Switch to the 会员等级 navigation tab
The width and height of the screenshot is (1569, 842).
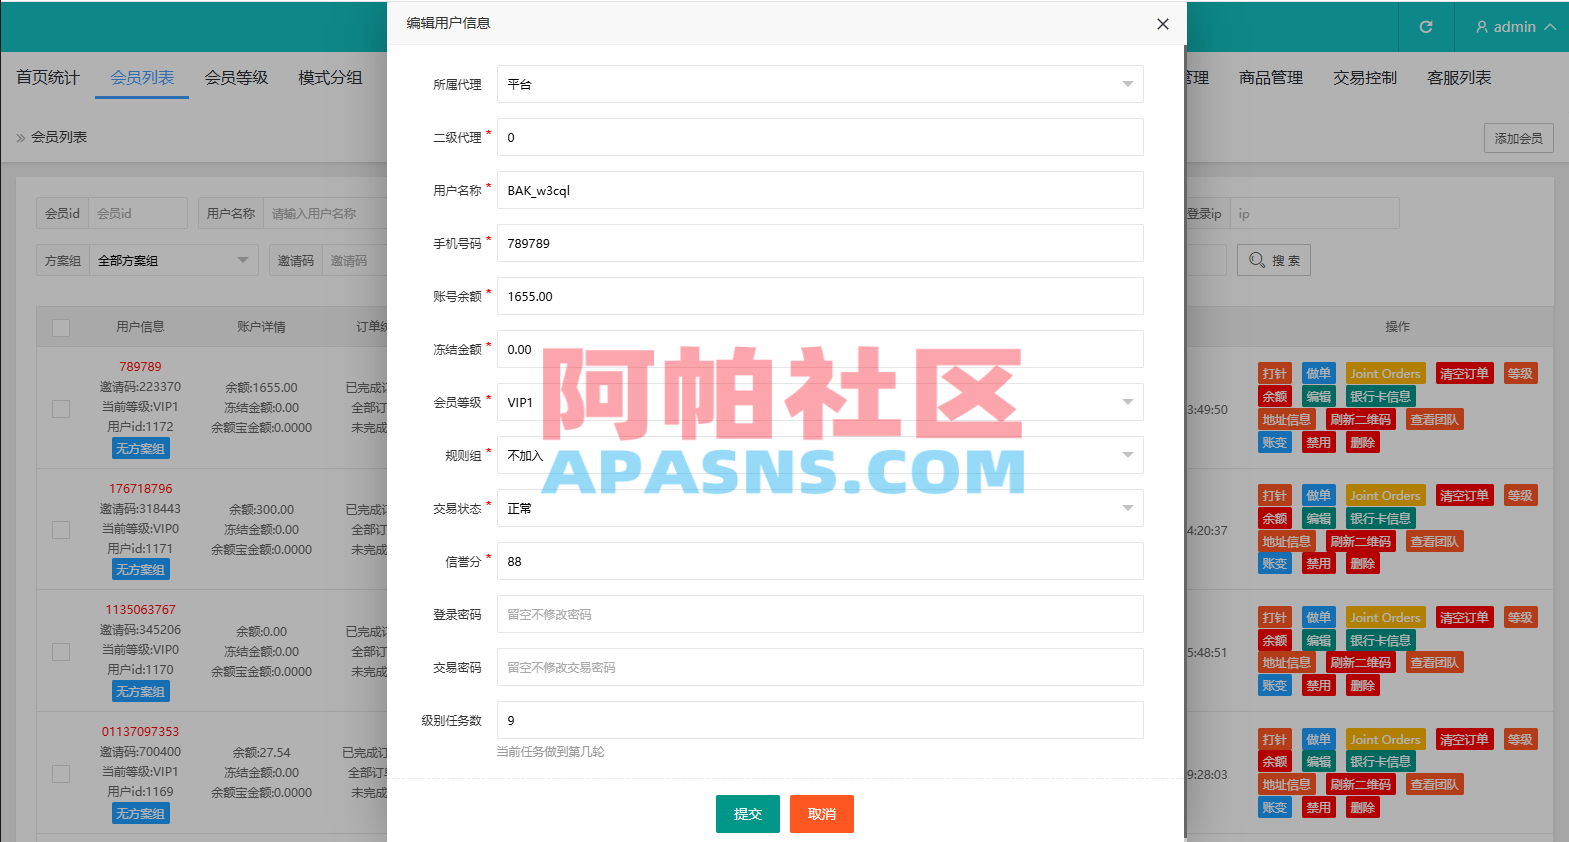coord(236,77)
